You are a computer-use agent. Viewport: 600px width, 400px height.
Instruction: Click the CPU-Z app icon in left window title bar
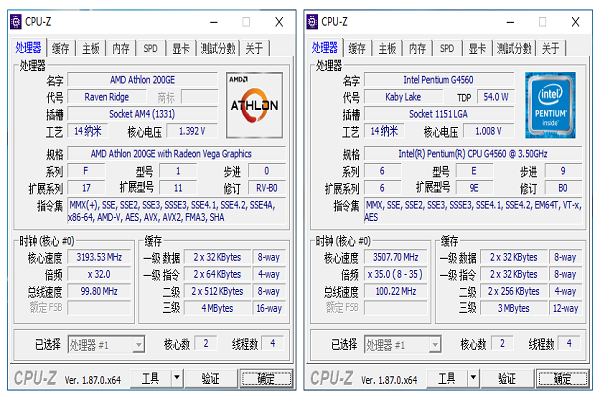coord(16,22)
